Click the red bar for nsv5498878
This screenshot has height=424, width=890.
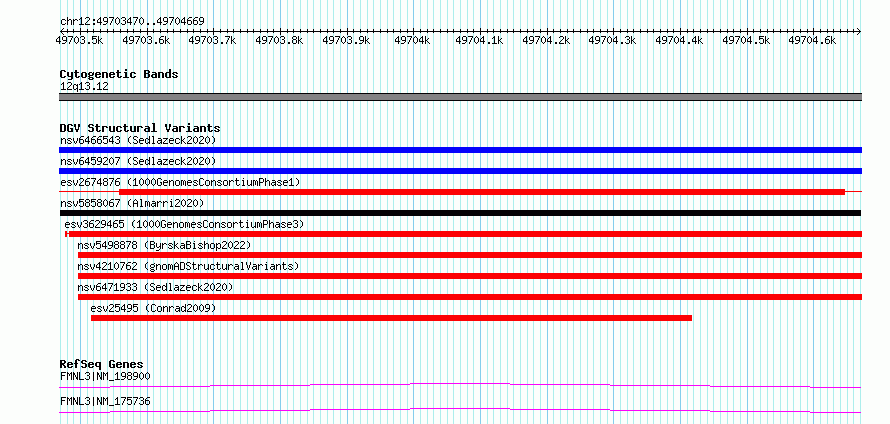coord(470,255)
